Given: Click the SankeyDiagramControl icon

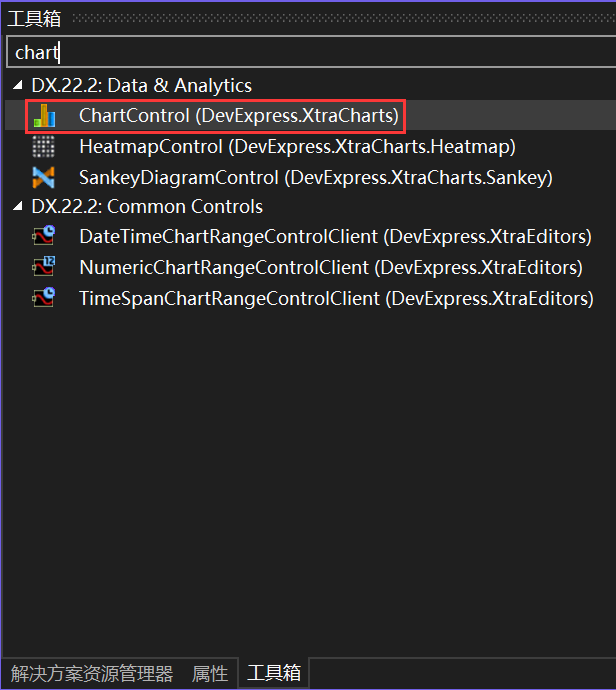Looking at the screenshot, I should click(x=44, y=177).
